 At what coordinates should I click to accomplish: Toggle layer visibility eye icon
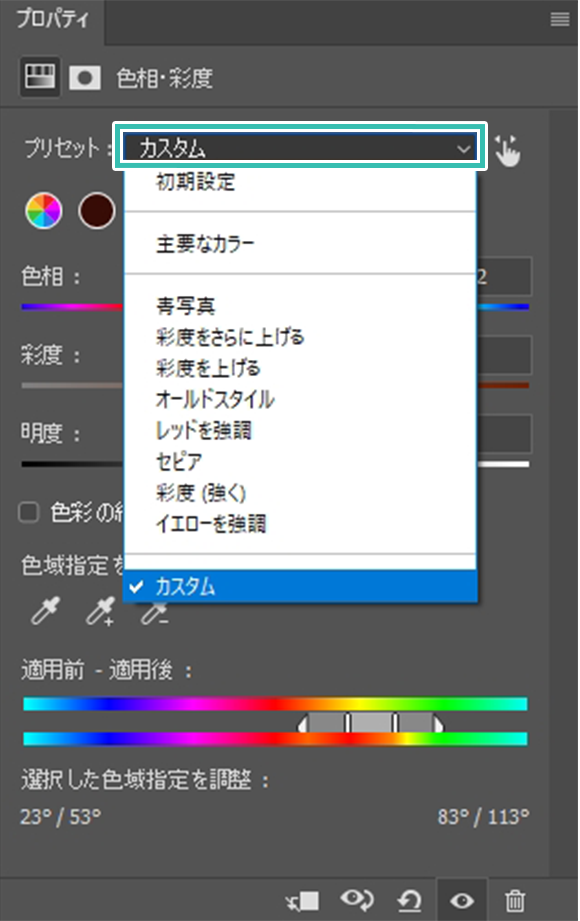[x=462, y=900]
